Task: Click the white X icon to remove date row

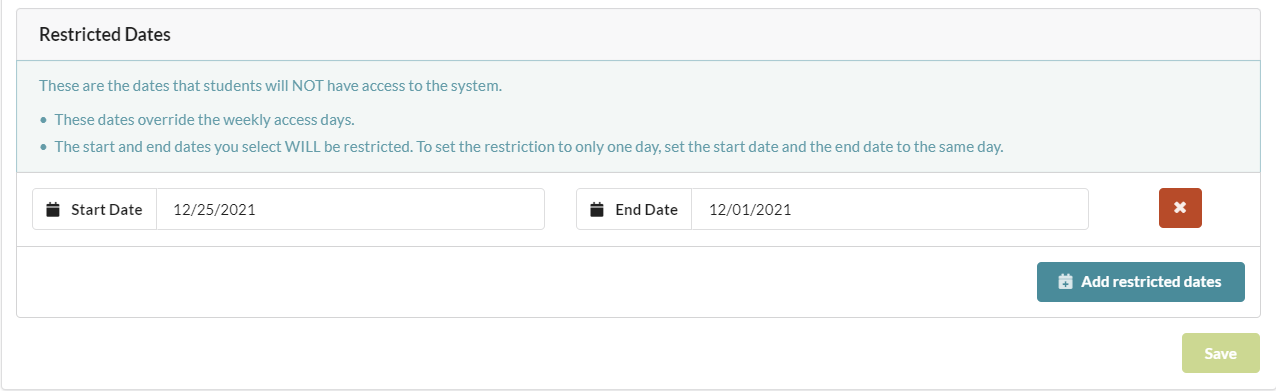Action: pyautogui.click(x=1180, y=208)
